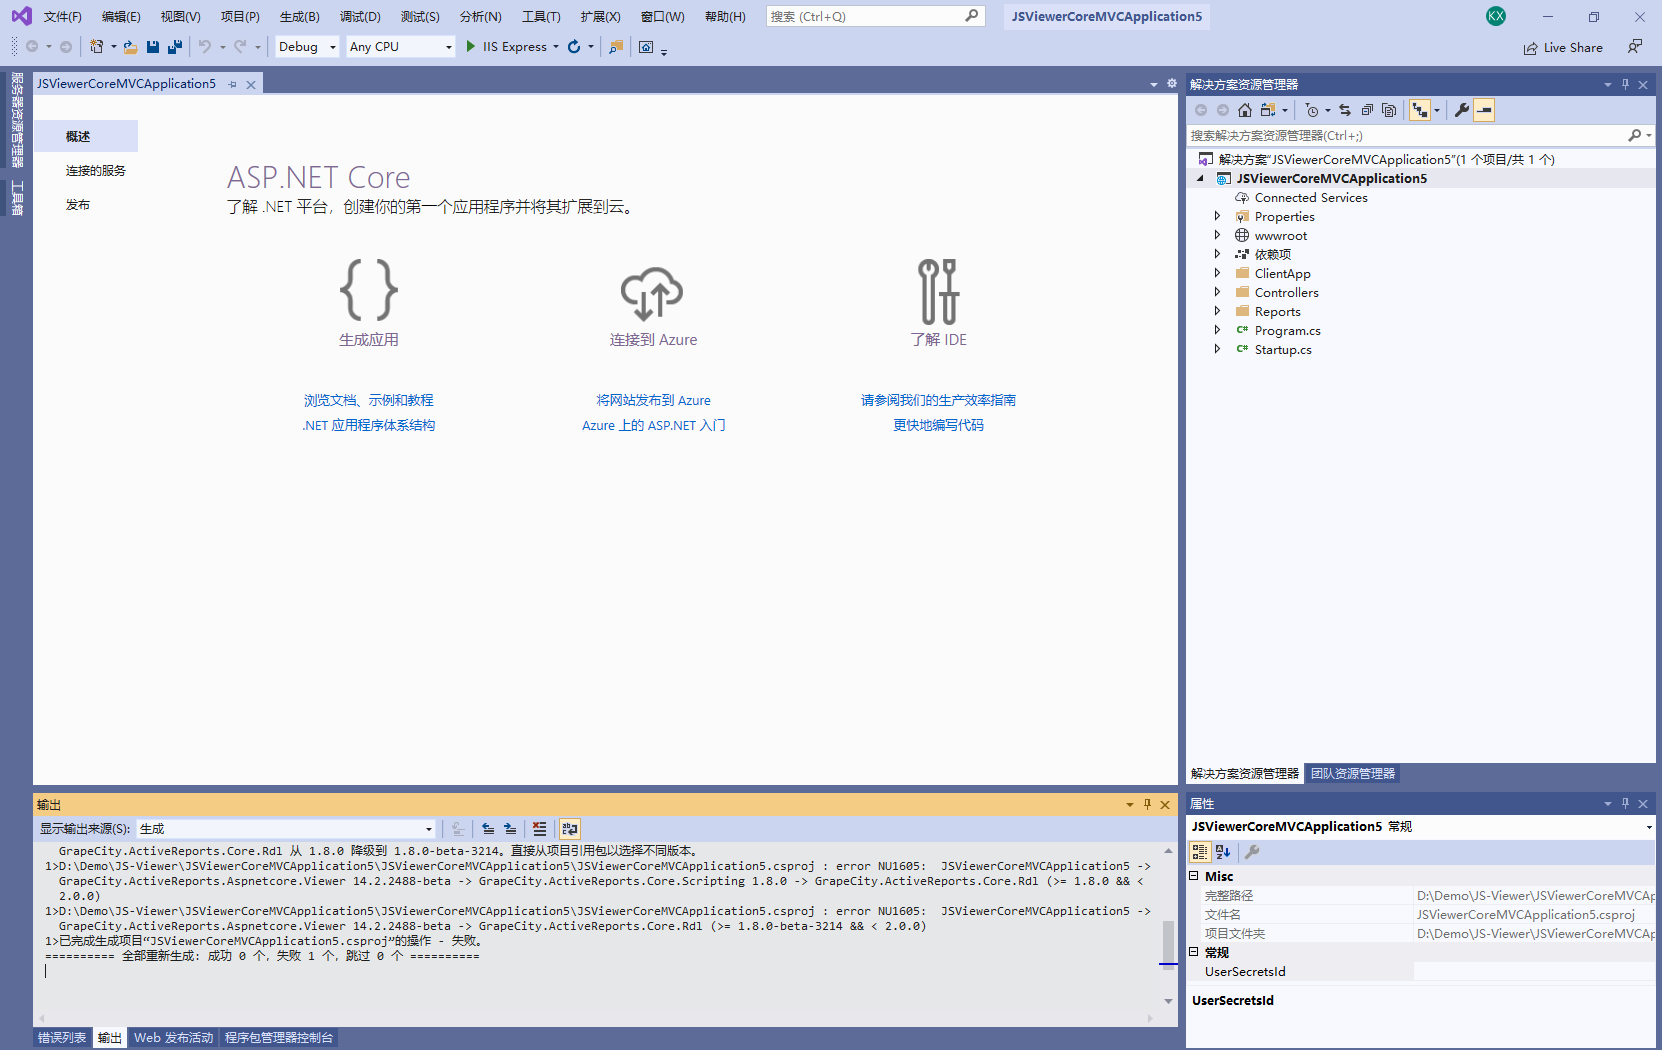Click the wrench Properties icon in Solution Explorer
This screenshot has height=1050, width=1662.
tap(1462, 110)
